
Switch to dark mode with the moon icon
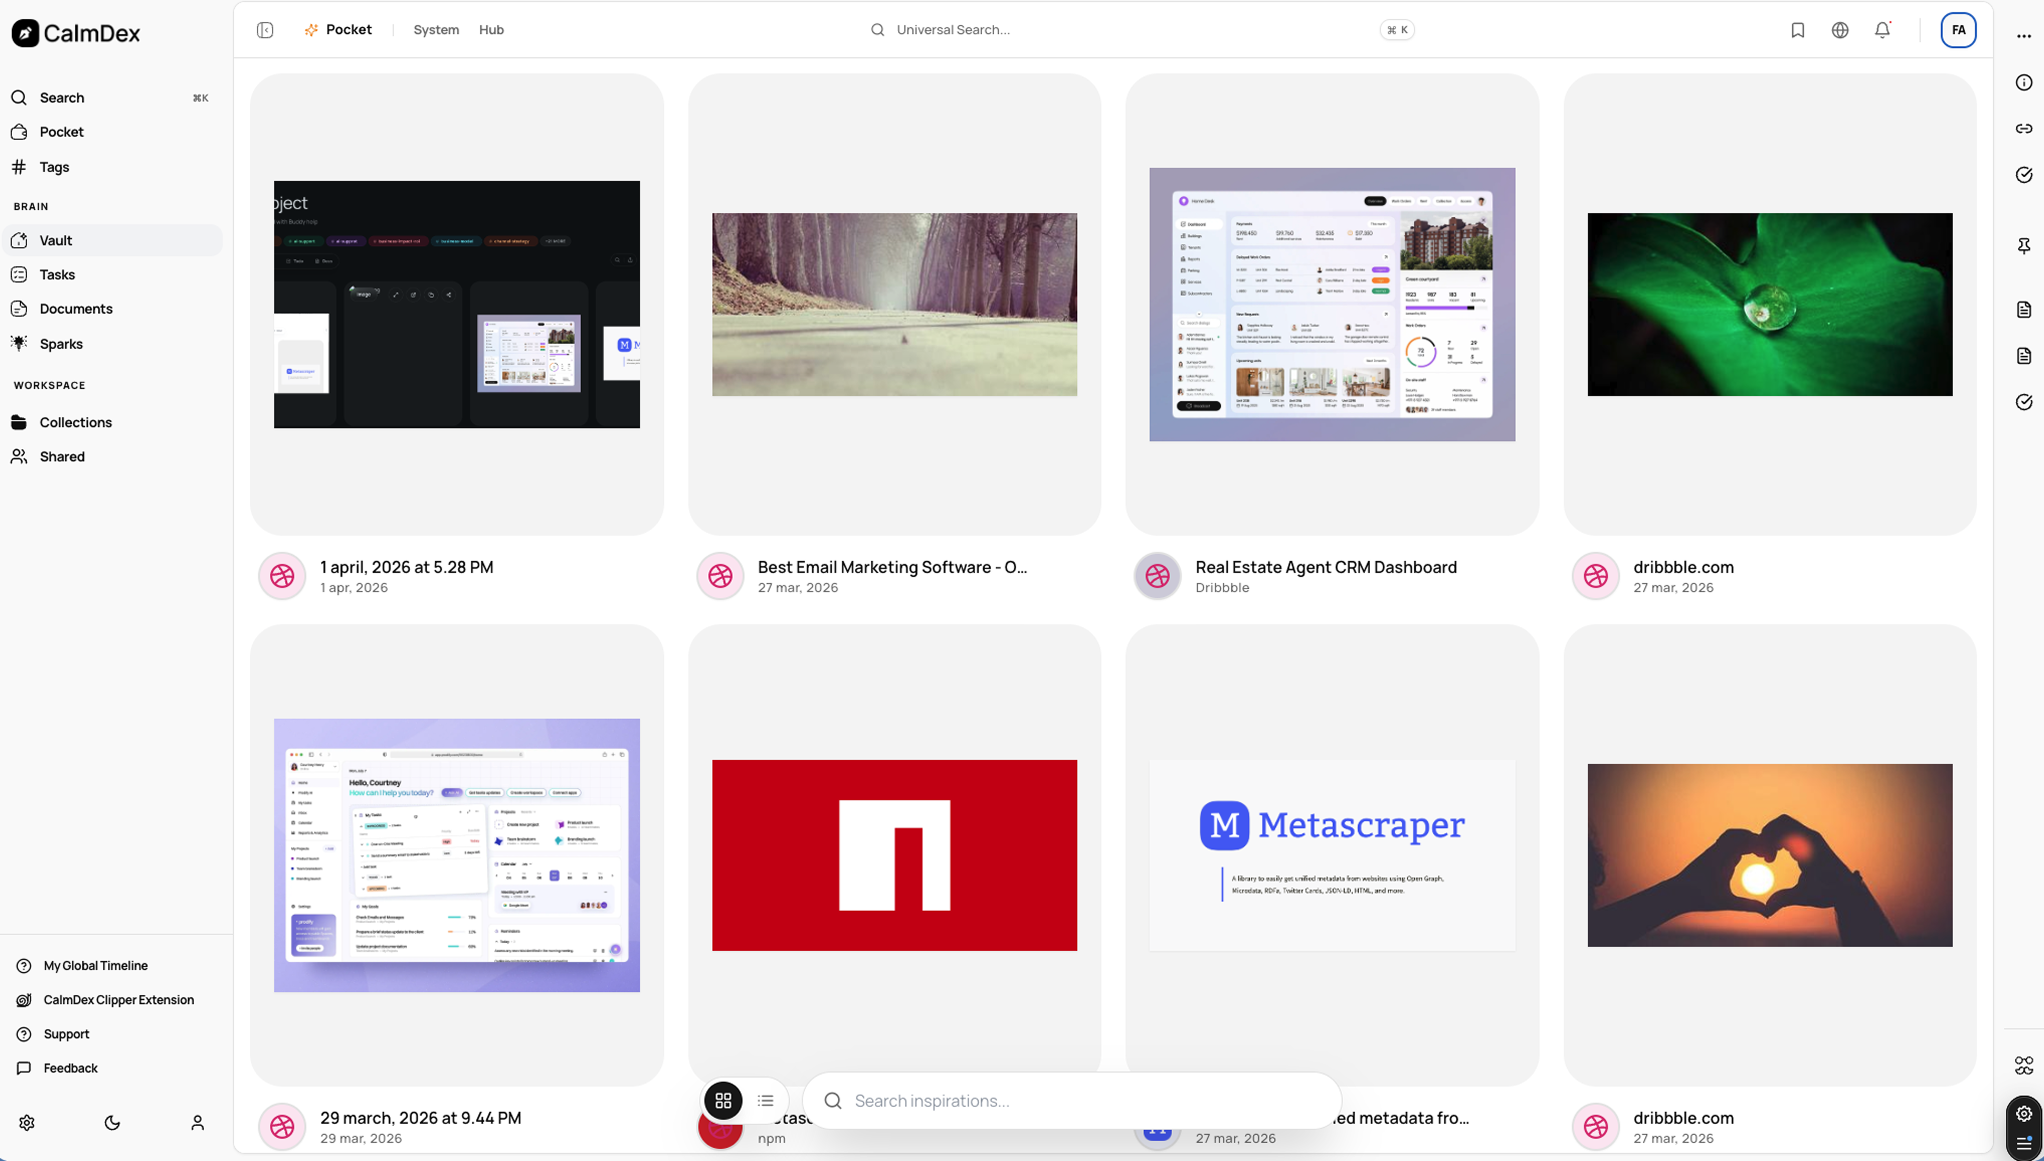point(111,1123)
